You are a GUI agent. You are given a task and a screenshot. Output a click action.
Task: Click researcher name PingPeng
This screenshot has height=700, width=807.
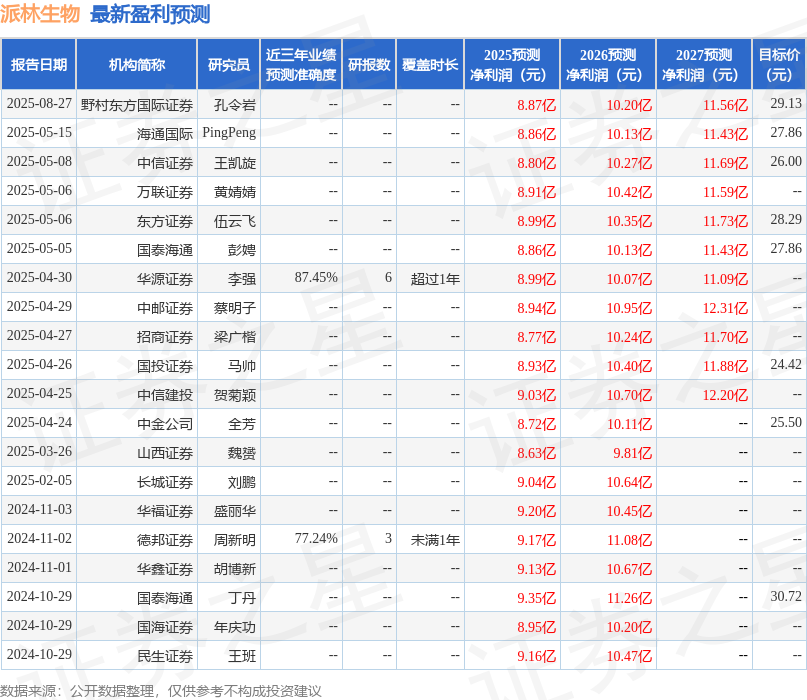pos(229,133)
